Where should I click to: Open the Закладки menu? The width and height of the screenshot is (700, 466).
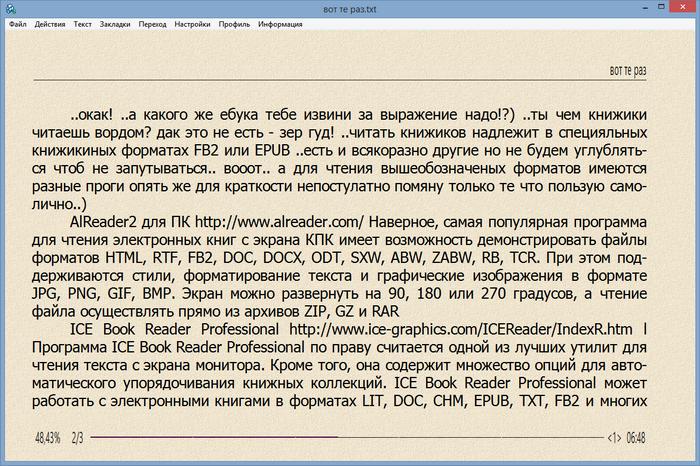pyautogui.click(x=115, y=24)
